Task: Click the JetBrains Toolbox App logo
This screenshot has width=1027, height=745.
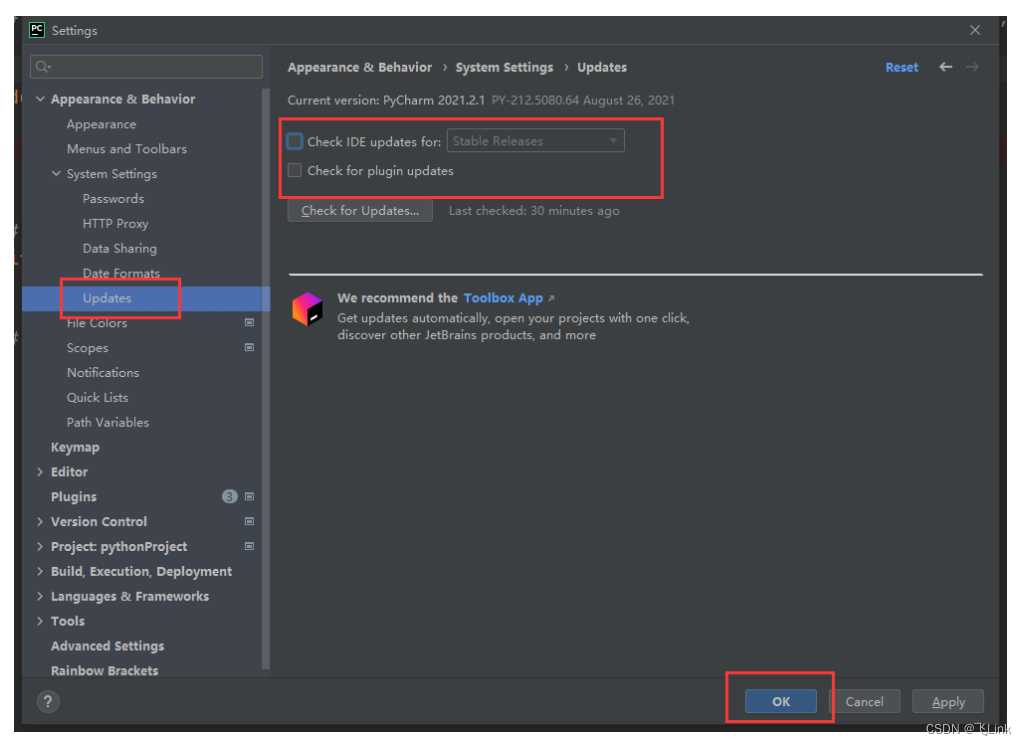Action: click(307, 309)
